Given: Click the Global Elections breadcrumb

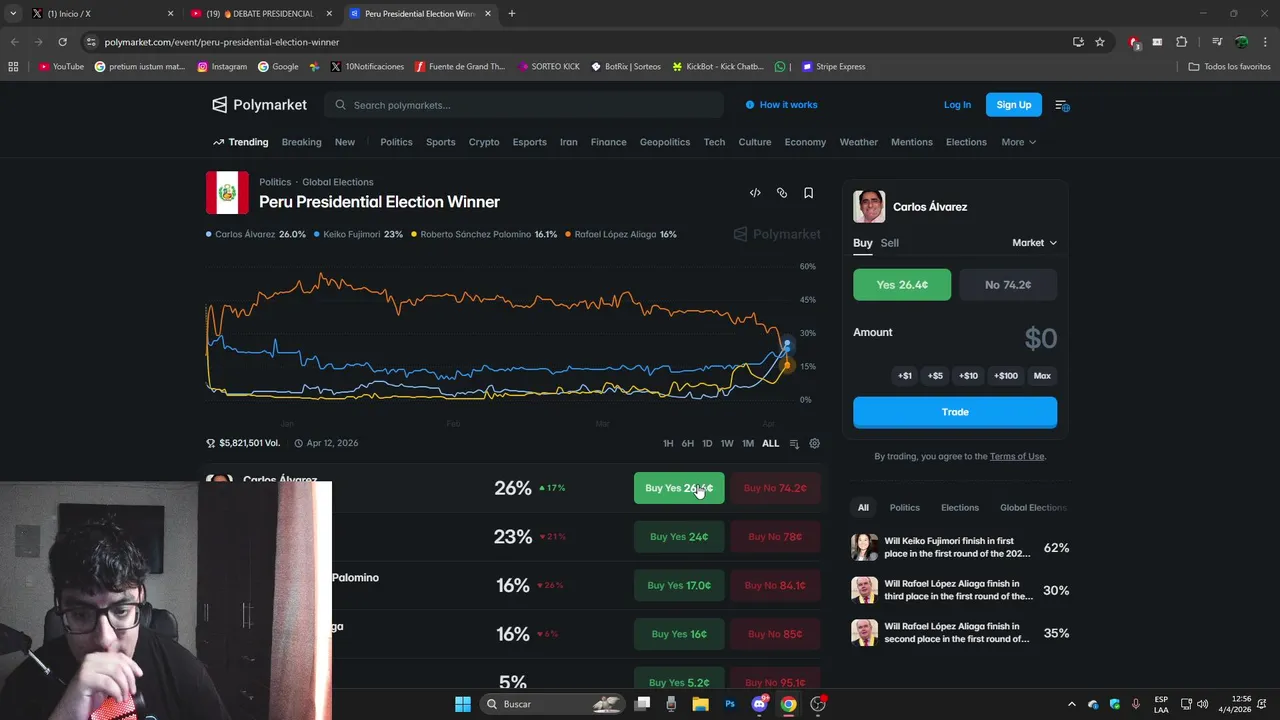Looking at the screenshot, I should [x=338, y=182].
